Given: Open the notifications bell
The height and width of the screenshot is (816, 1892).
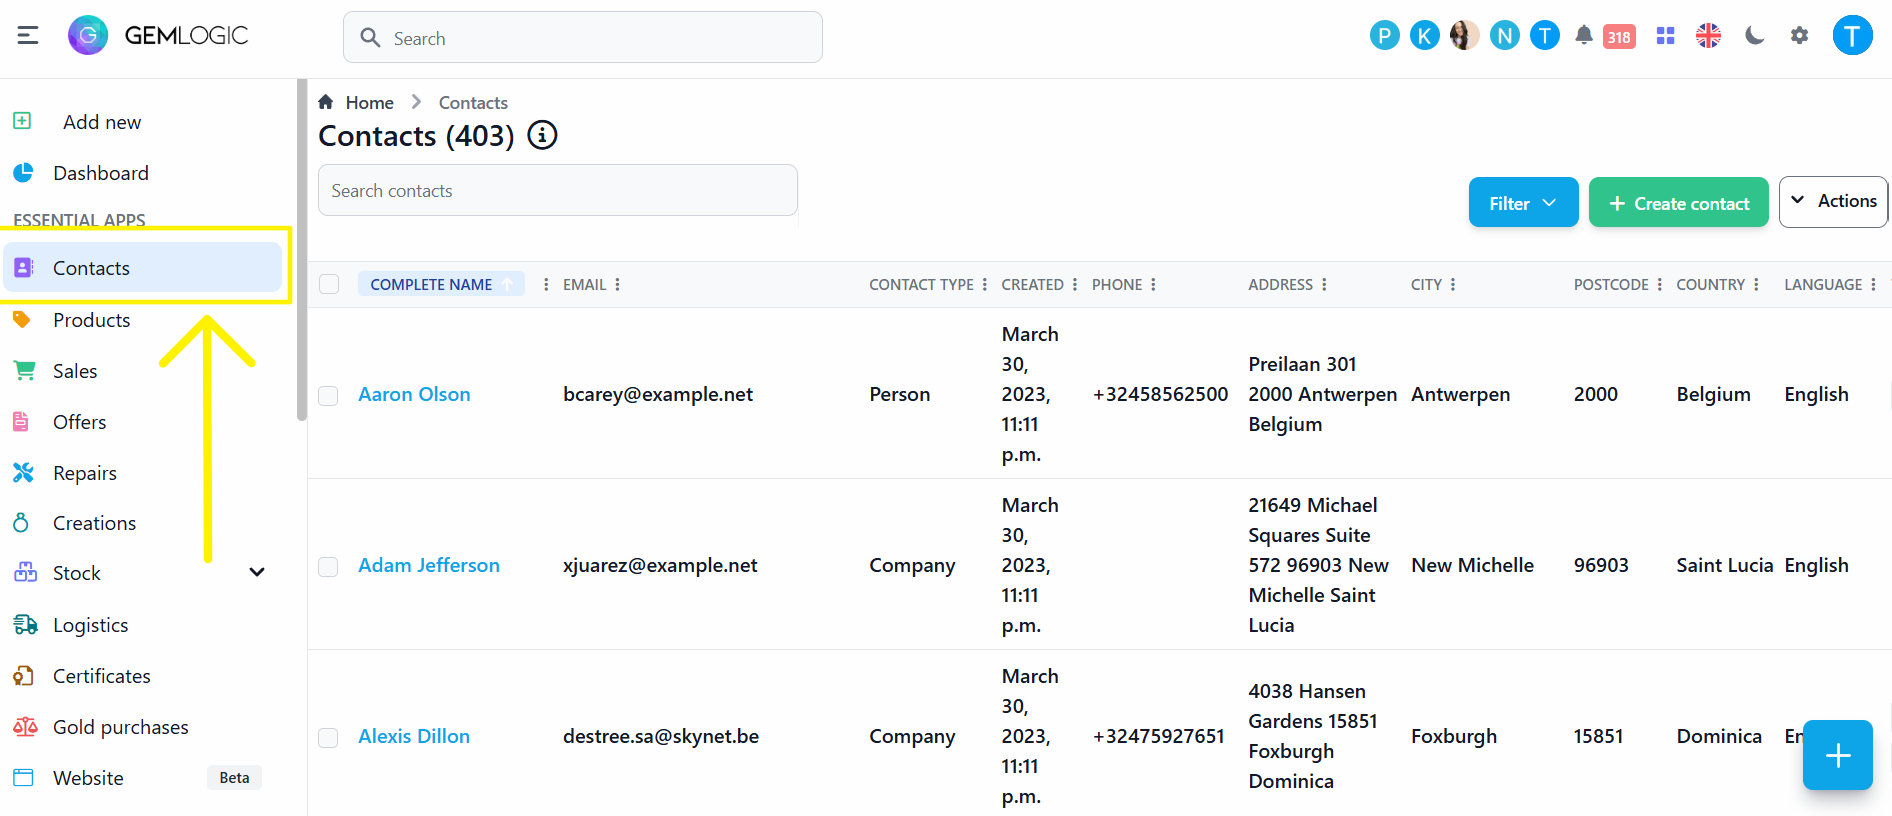Looking at the screenshot, I should pyautogui.click(x=1583, y=36).
